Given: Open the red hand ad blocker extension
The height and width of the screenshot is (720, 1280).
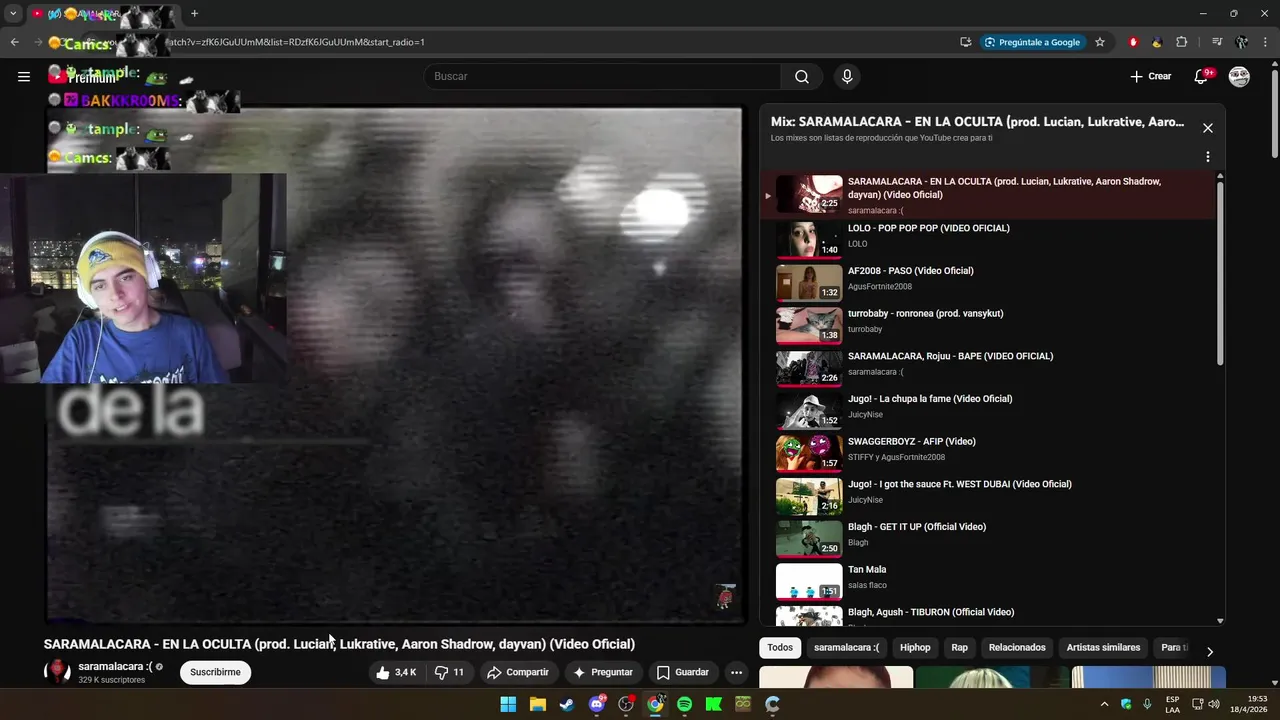Looking at the screenshot, I should (1133, 42).
